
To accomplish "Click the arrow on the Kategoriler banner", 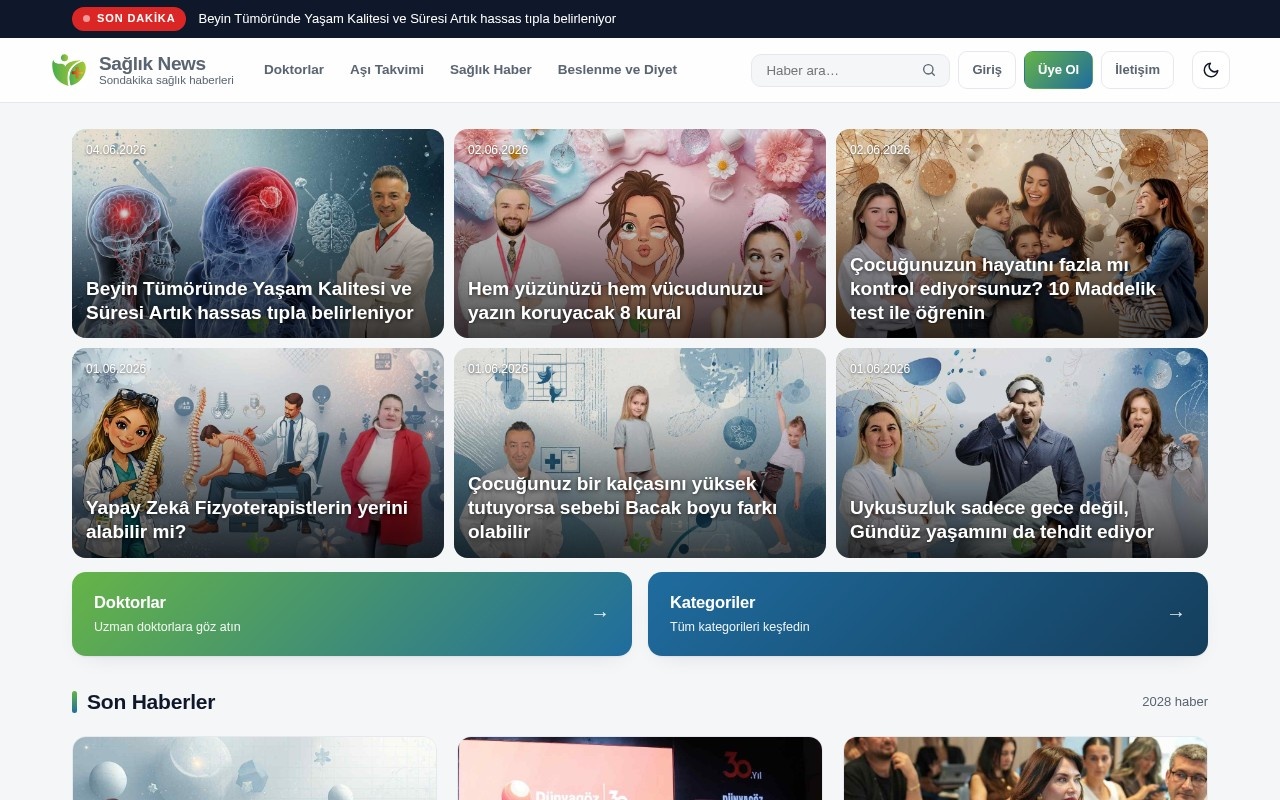I will [x=1176, y=614].
